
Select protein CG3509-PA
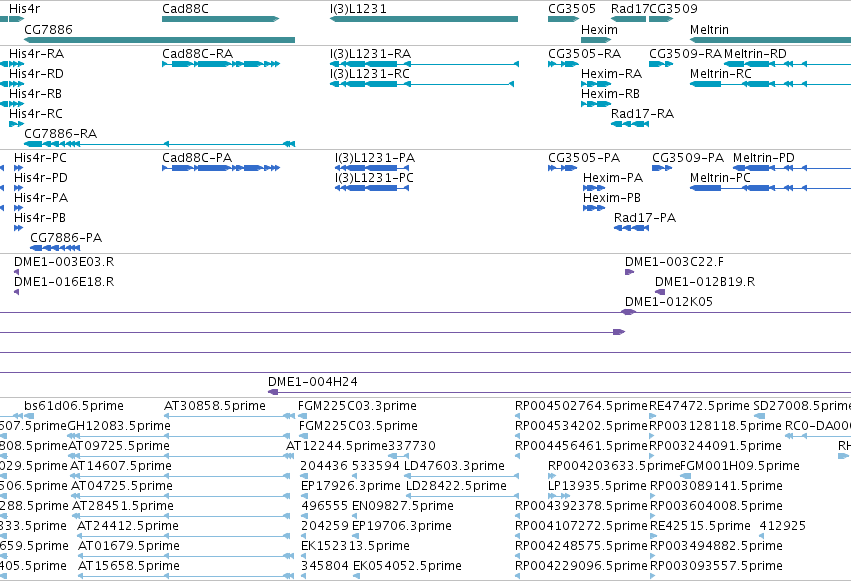(x=688, y=158)
